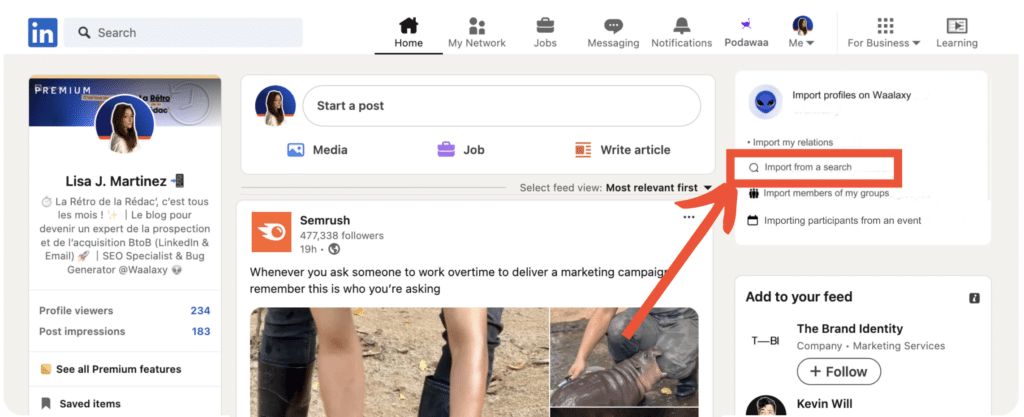
Task: Click Start a post field
Action: coord(500,106)
